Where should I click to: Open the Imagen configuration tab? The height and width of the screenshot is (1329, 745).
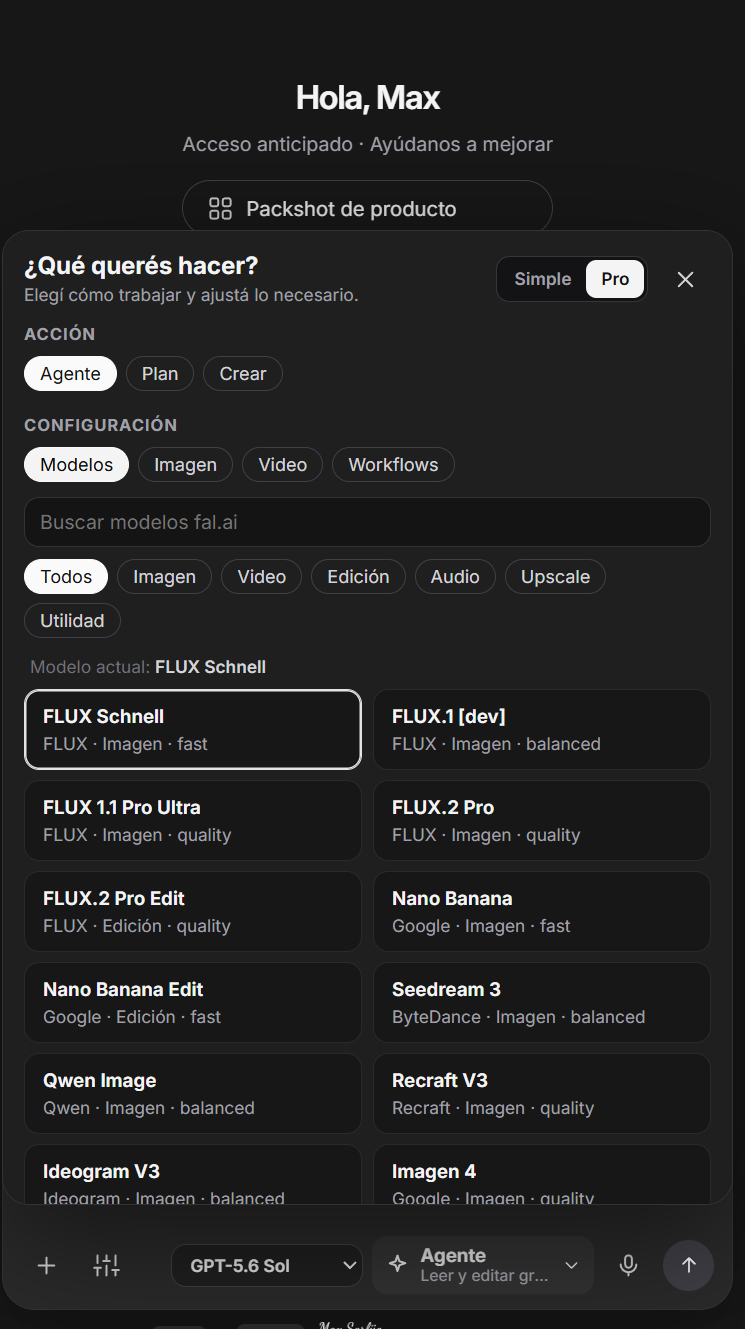click(x=185, y=465)
